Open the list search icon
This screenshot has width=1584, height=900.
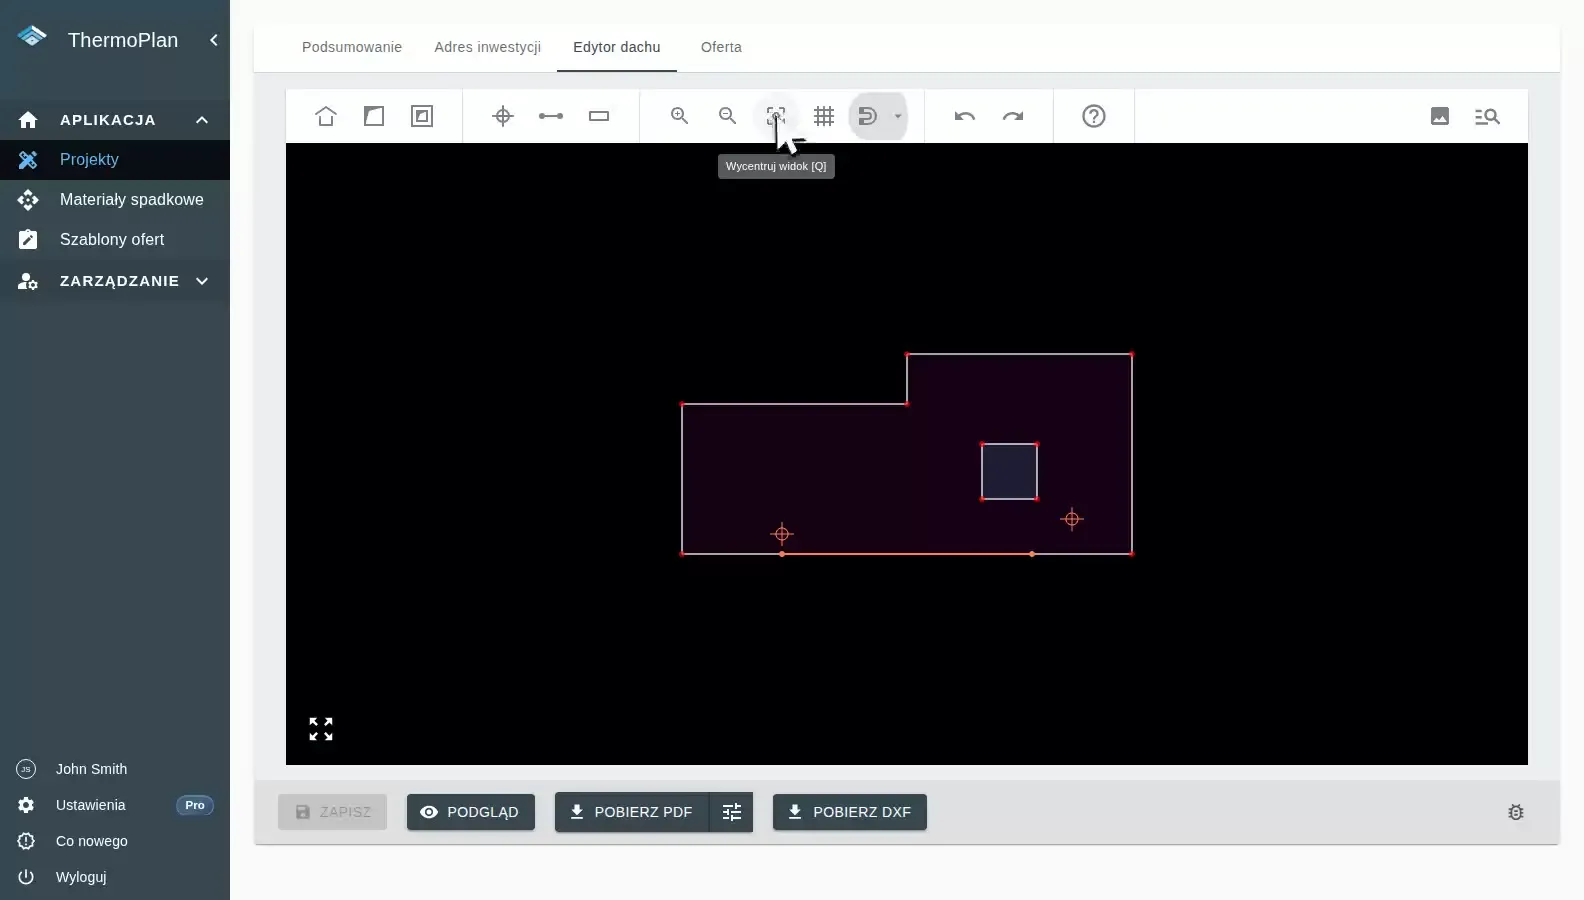tap(1487, 116)
